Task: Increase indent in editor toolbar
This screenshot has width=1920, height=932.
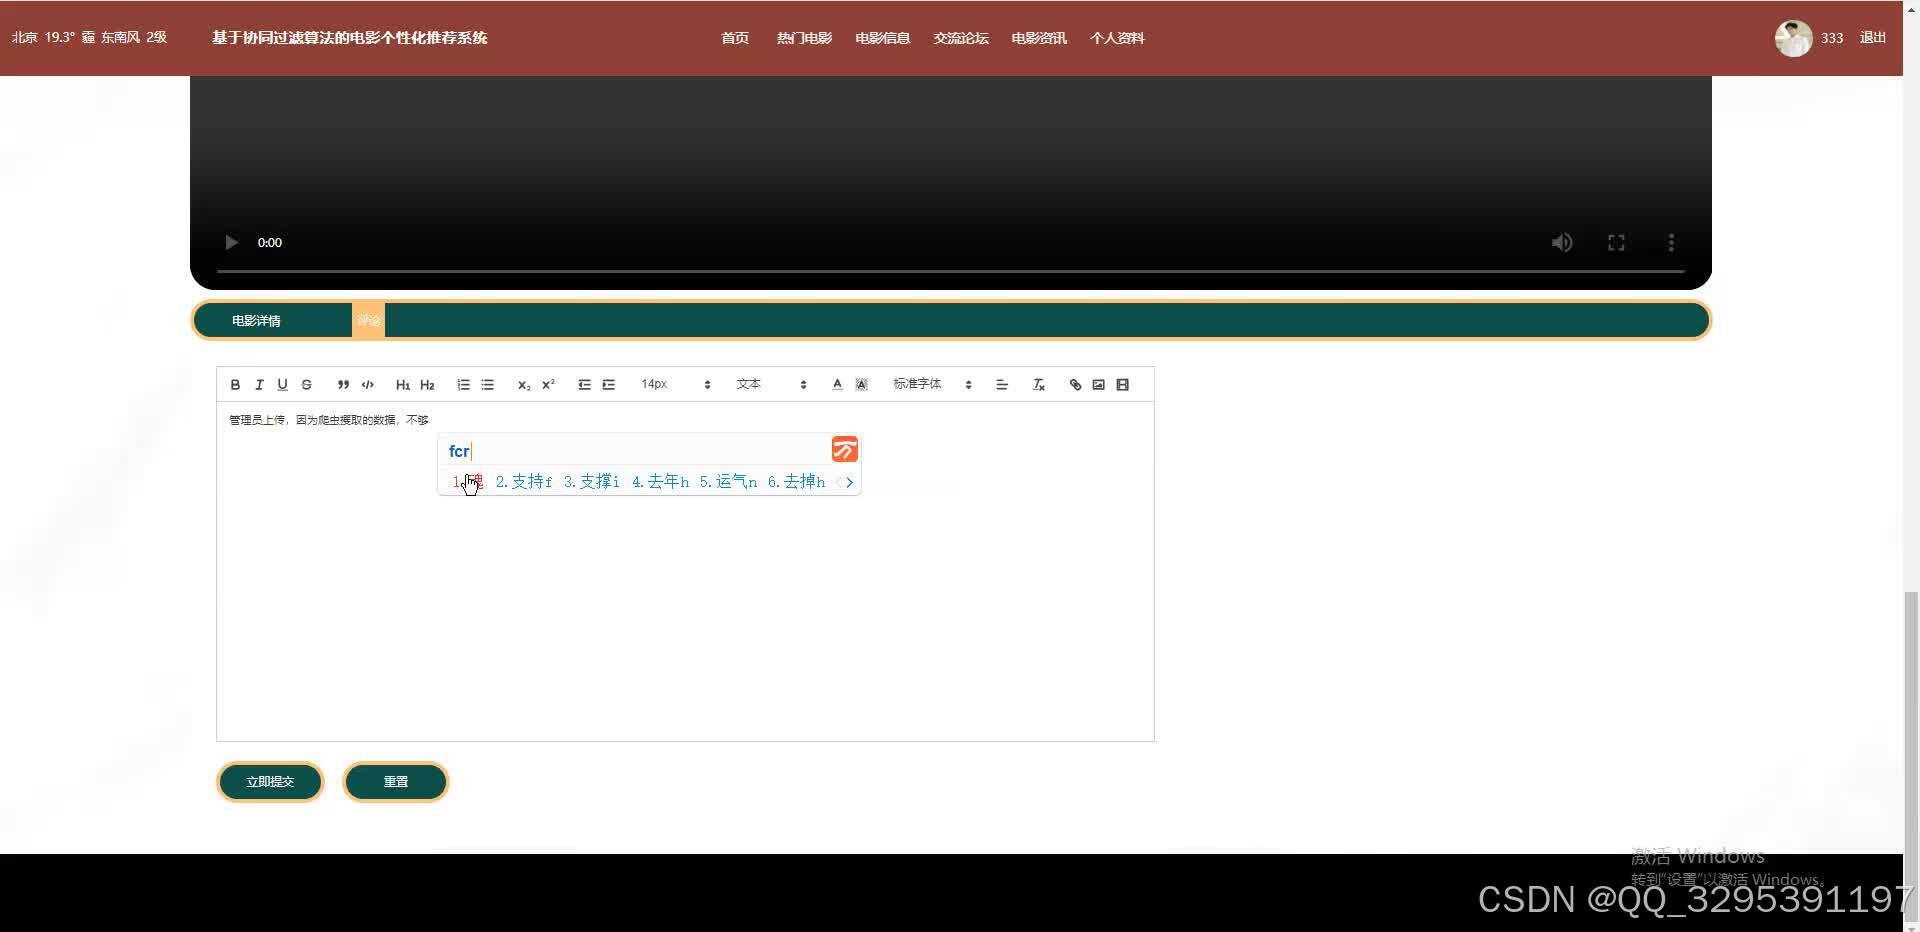Action: tap(608, 385)
